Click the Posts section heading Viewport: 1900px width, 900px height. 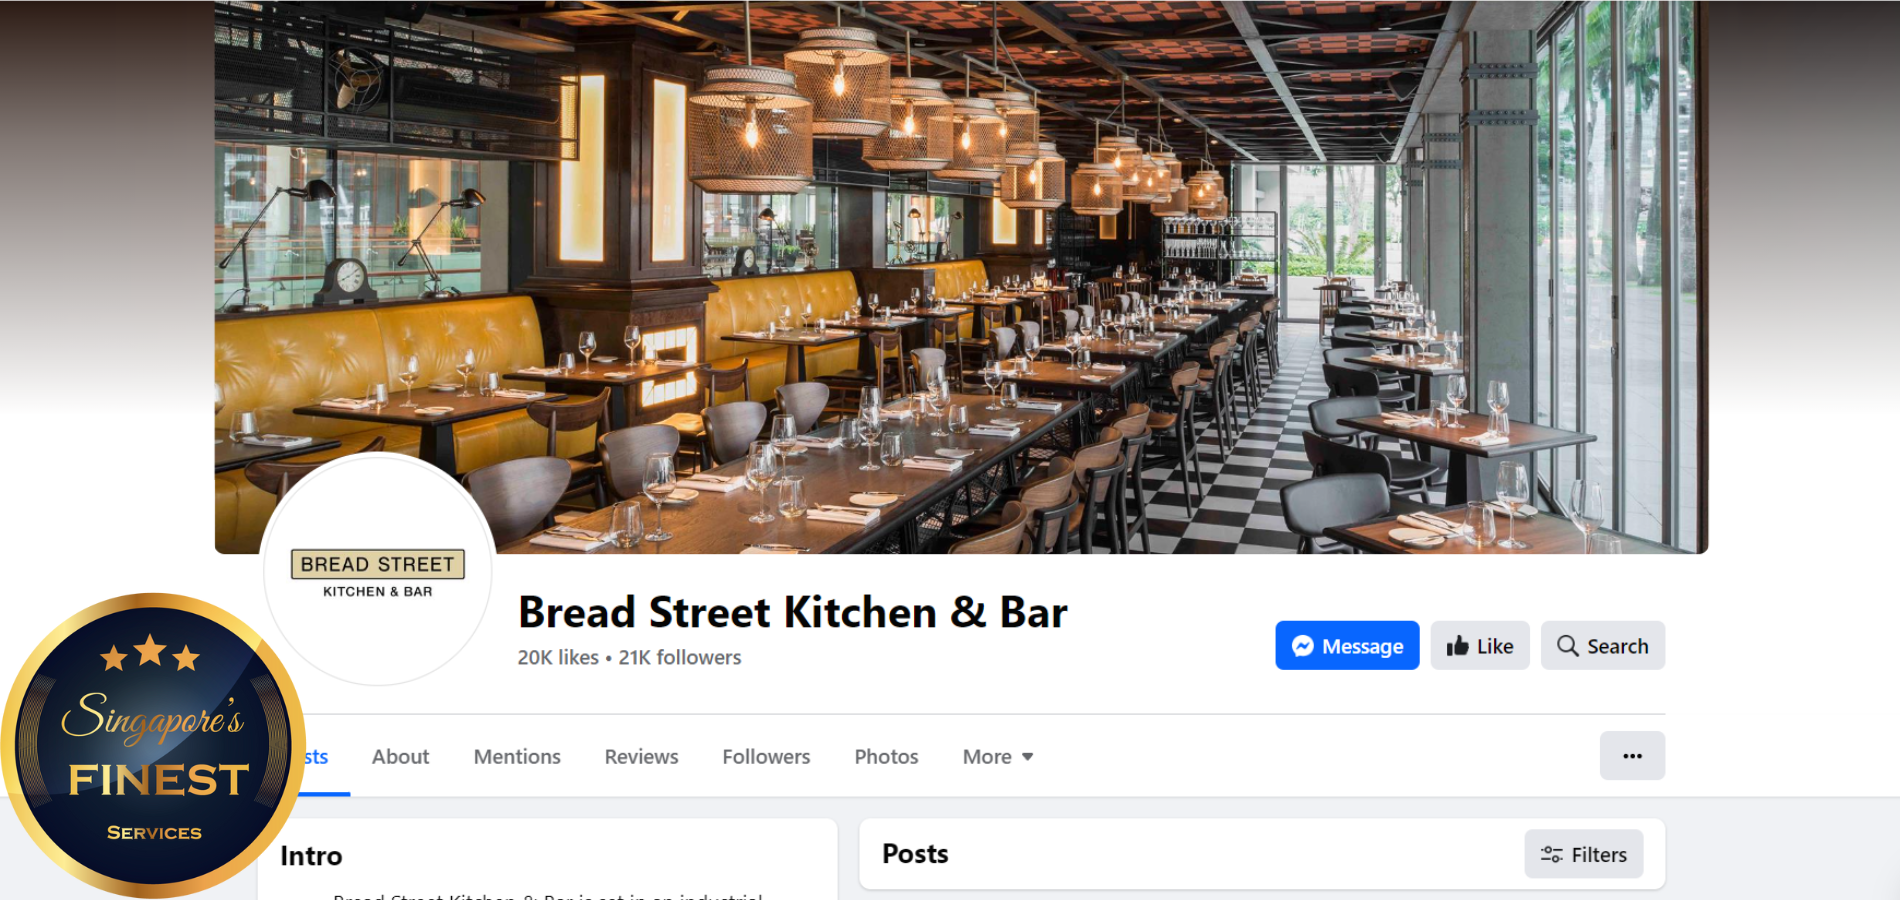(915, 854)
